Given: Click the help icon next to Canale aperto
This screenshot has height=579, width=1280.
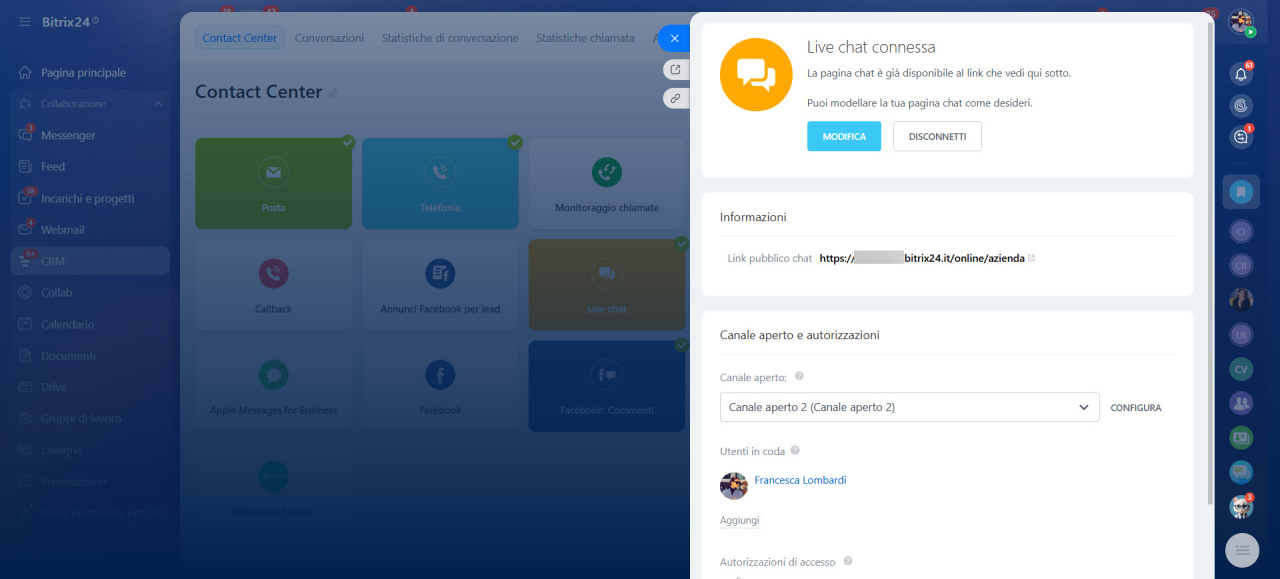Looking at the screenshot, I should click(x=799, y=377).
